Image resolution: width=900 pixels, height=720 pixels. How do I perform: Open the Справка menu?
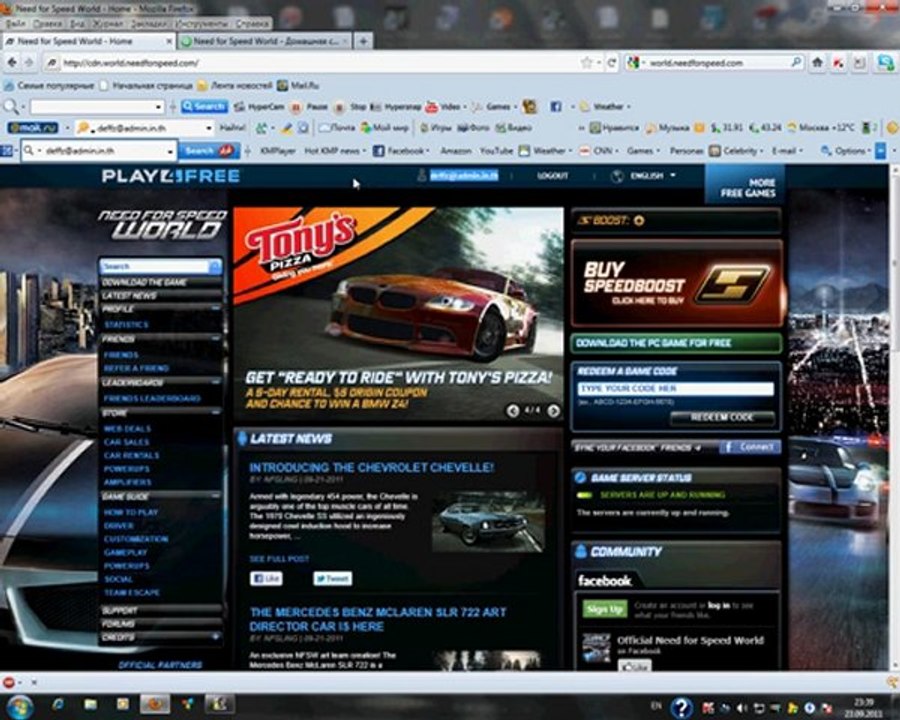(252, 24)
